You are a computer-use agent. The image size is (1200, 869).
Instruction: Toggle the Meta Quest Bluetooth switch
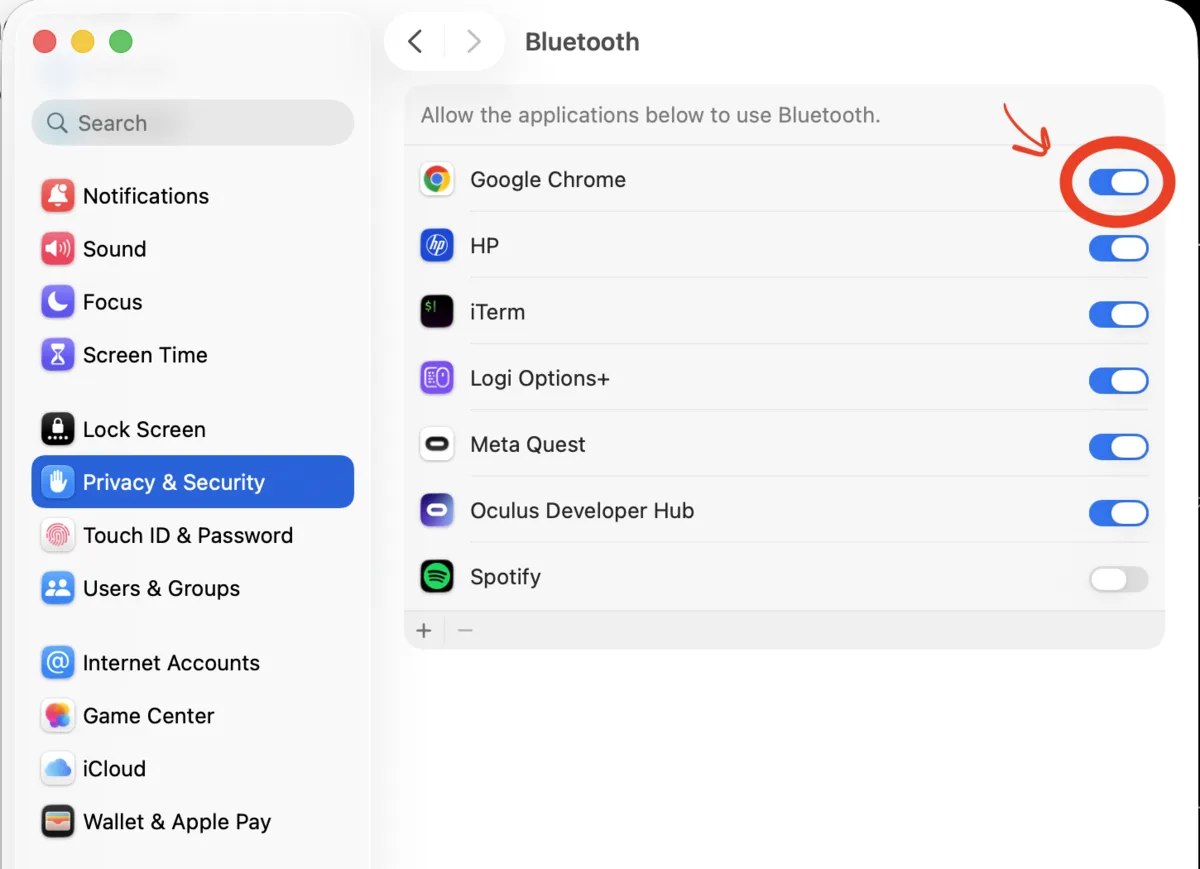1118,446
